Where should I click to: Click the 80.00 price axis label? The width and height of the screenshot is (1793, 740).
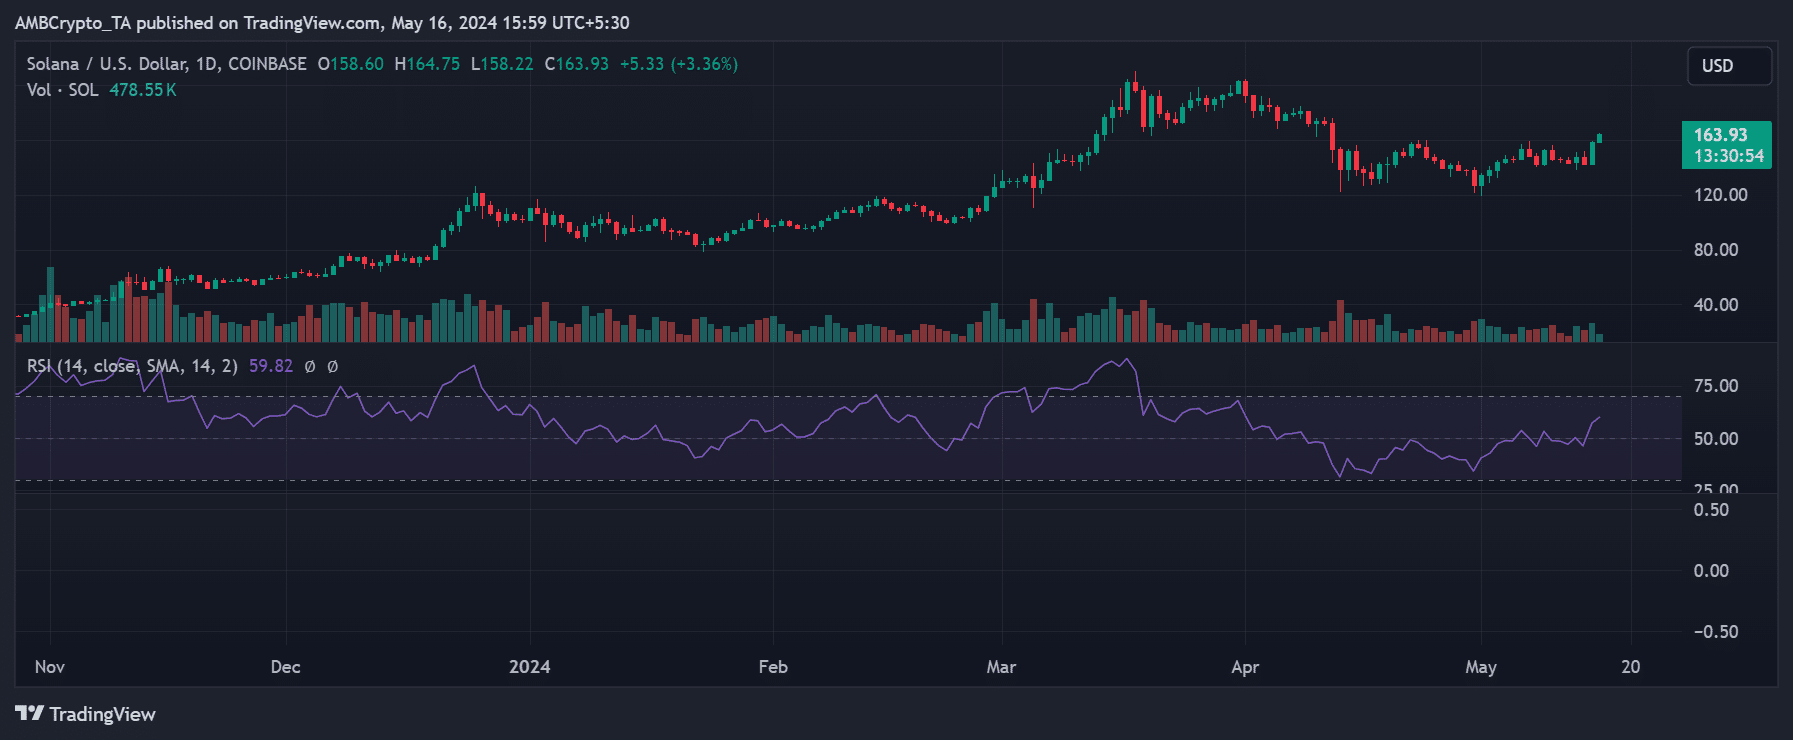point(1716,250)
